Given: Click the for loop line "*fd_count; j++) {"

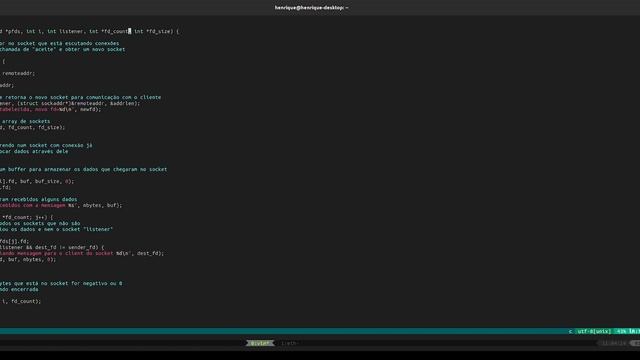Looking at the screenshot, I should (x=27, y=218).
